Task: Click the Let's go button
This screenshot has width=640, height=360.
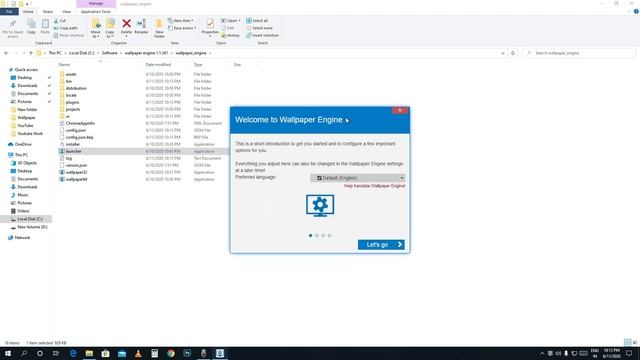Action: tap(381, 244)
